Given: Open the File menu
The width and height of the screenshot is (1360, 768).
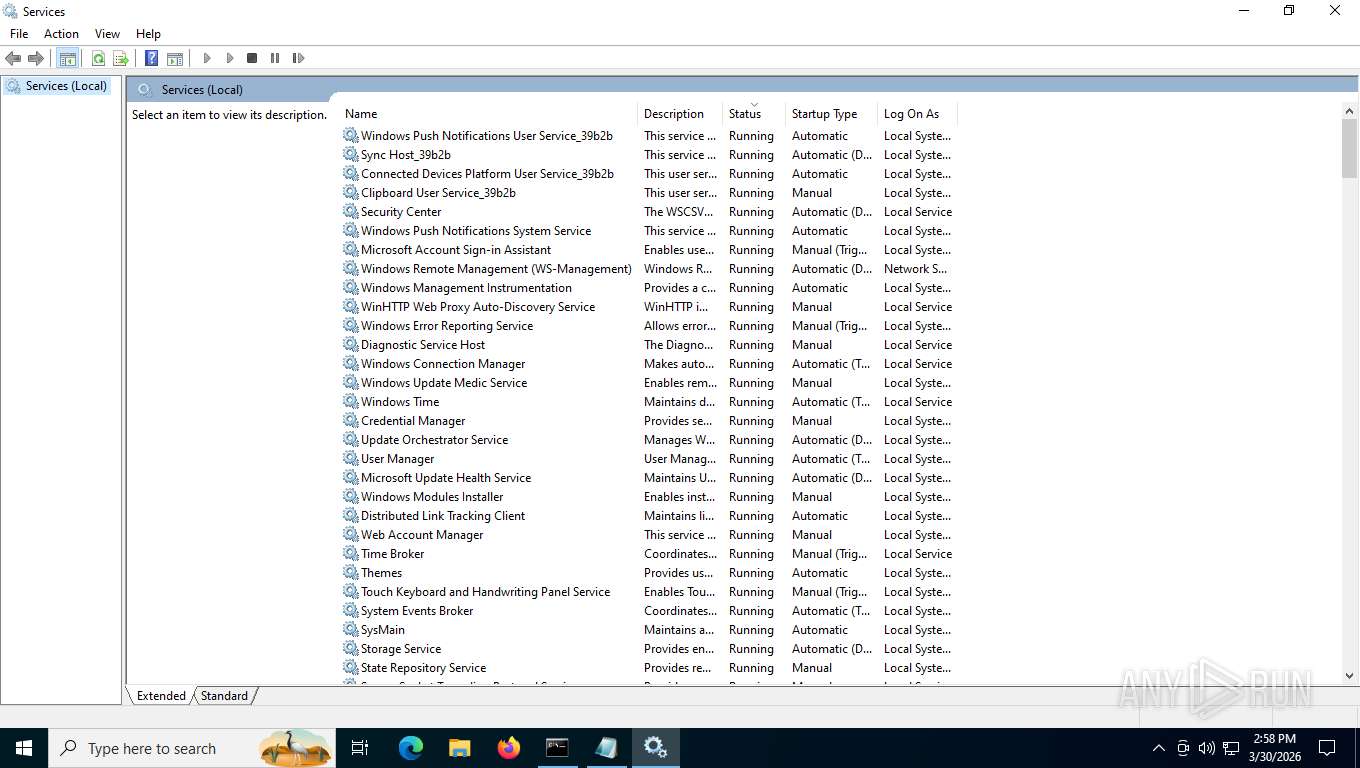Looking at the screenshot, I should coord(19,34).
